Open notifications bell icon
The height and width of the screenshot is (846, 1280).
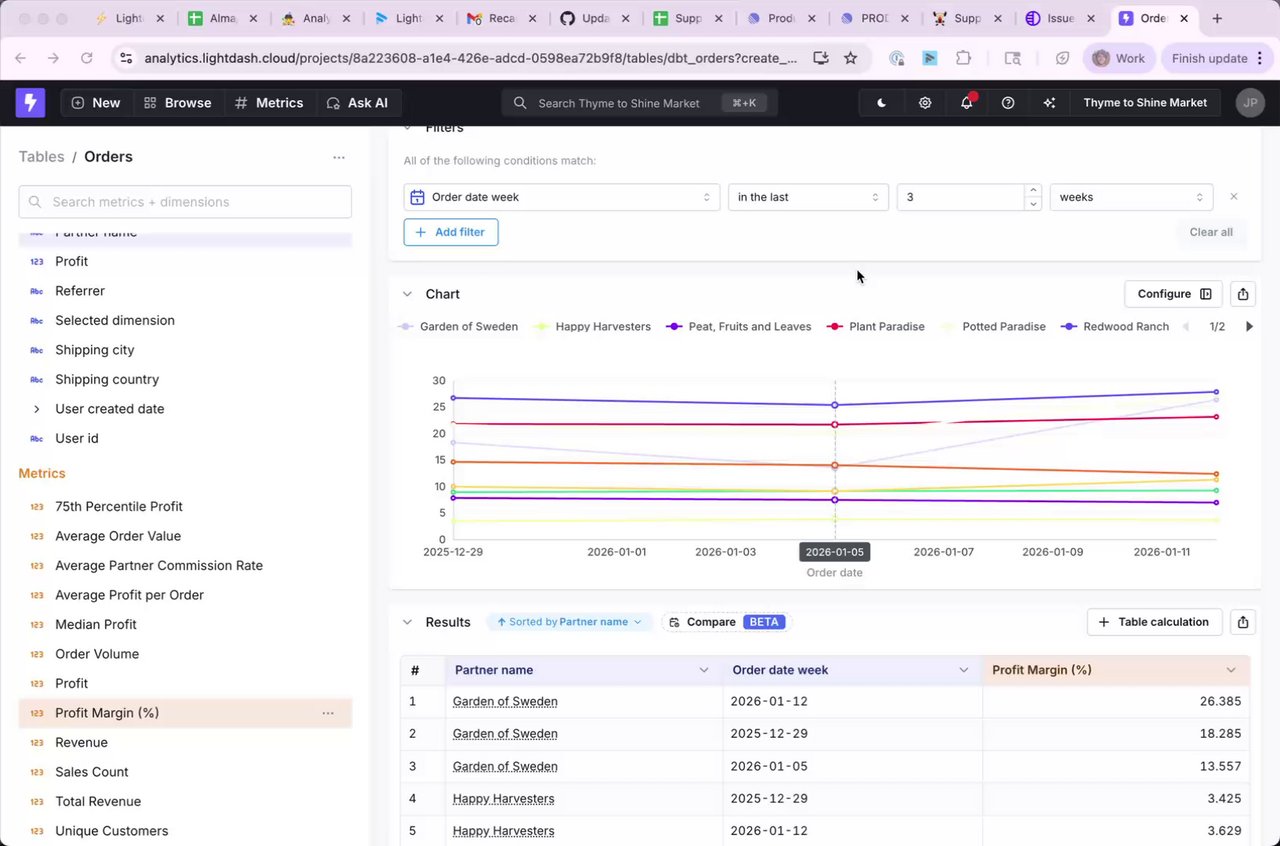pos(966,103)
